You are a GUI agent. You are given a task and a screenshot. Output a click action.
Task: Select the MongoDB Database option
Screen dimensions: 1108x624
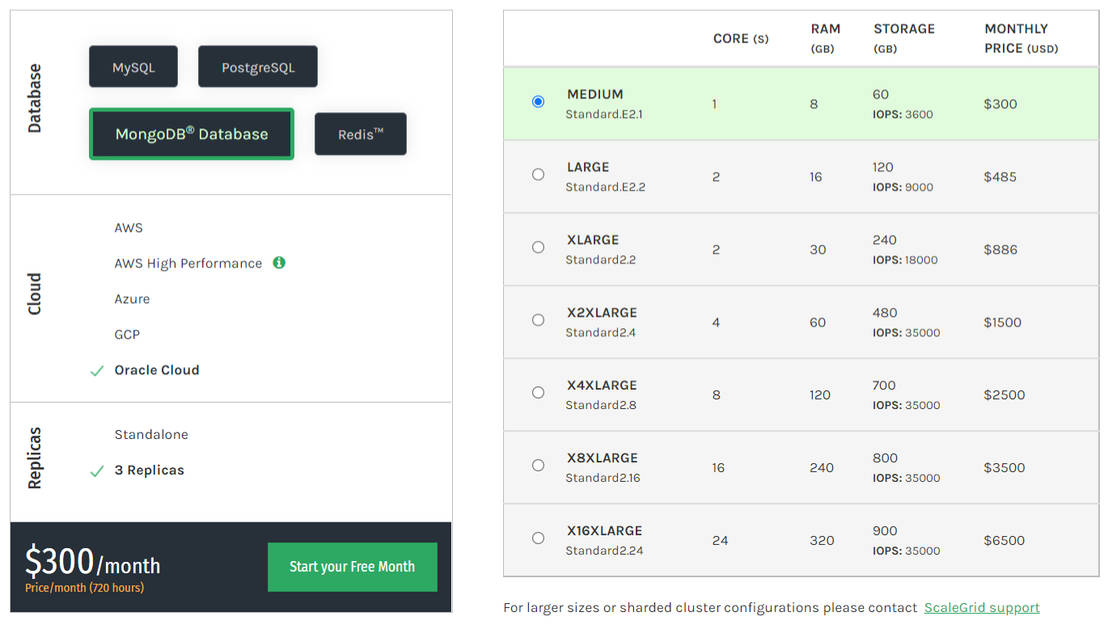tap(191, 134)
